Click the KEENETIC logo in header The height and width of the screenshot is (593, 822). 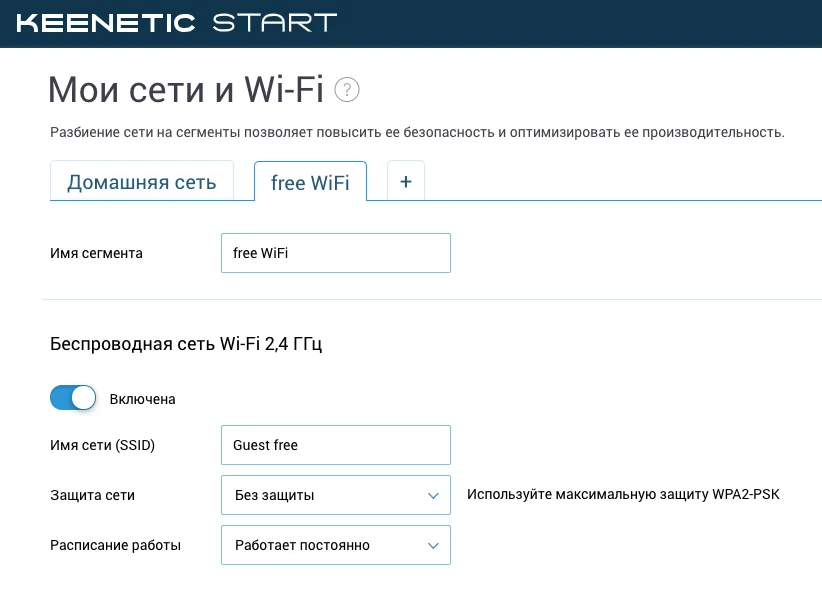click(x=106, y=23)
